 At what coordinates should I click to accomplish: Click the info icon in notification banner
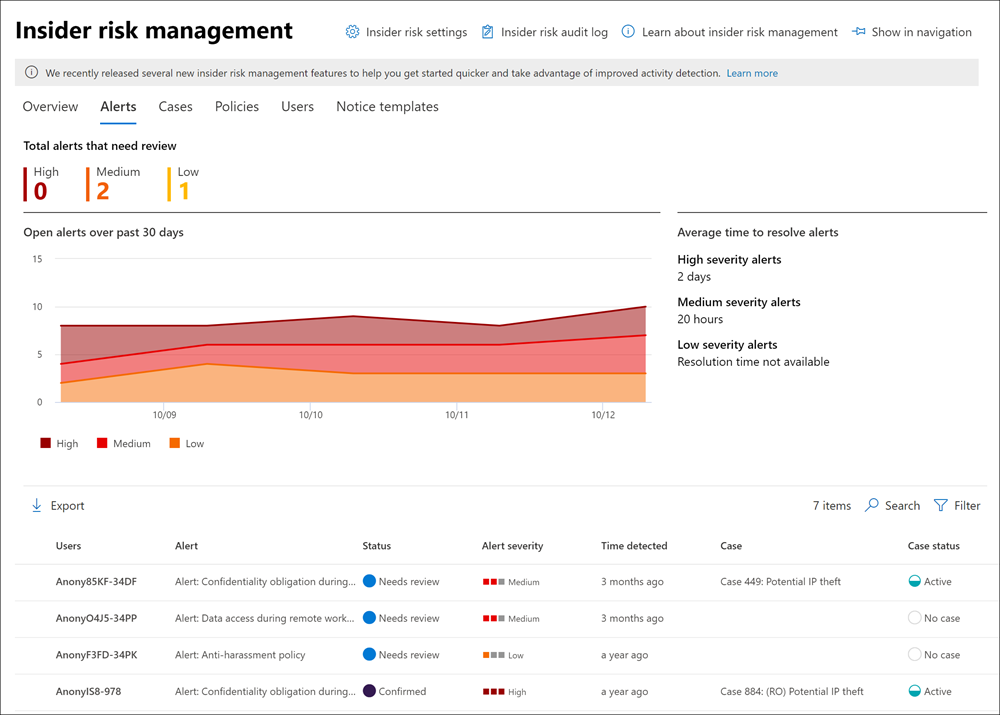tap(32, 73)
